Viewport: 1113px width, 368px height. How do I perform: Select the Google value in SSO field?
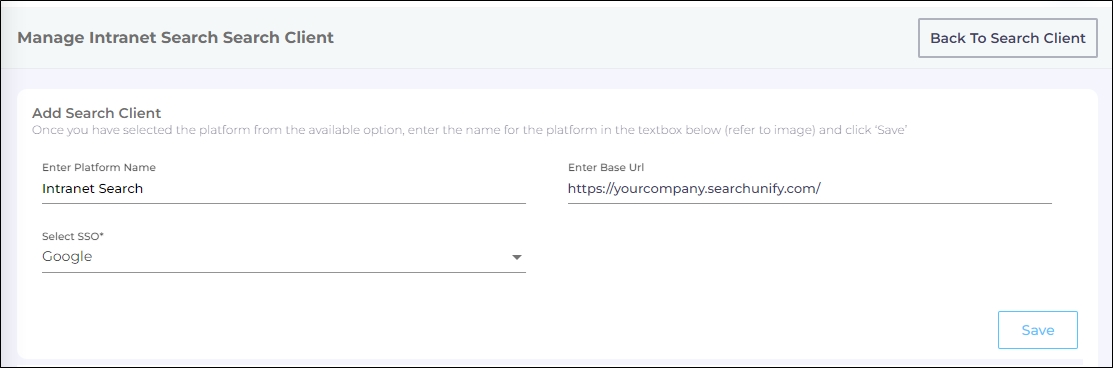tap(67, 256)
